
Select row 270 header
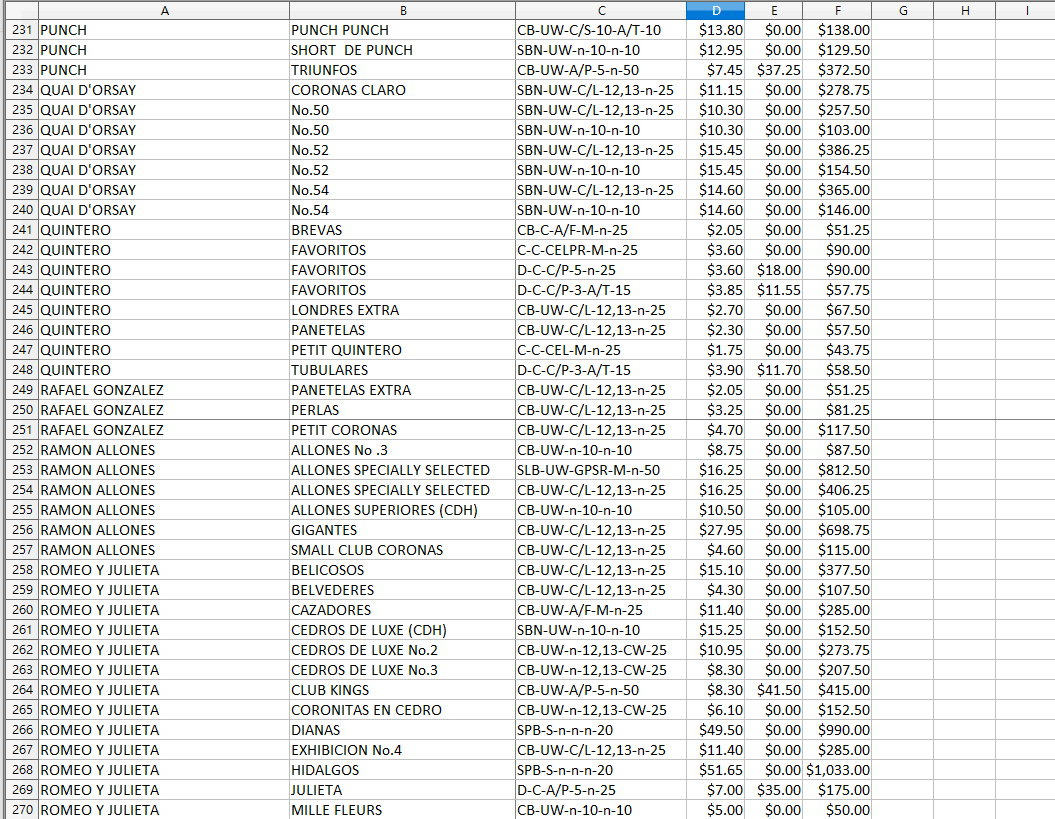(x=22, y=810)
